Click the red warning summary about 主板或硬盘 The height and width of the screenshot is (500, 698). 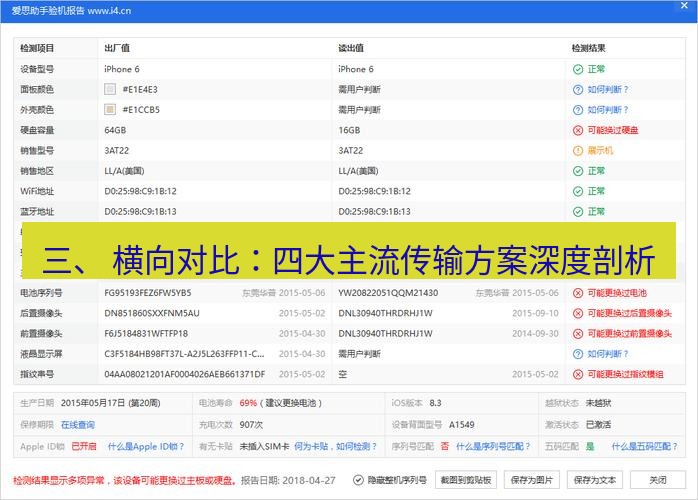point(124,480)
